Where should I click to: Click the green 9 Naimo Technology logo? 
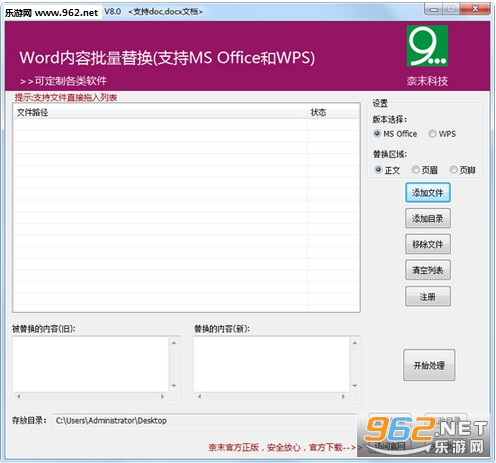click(427, 46)
